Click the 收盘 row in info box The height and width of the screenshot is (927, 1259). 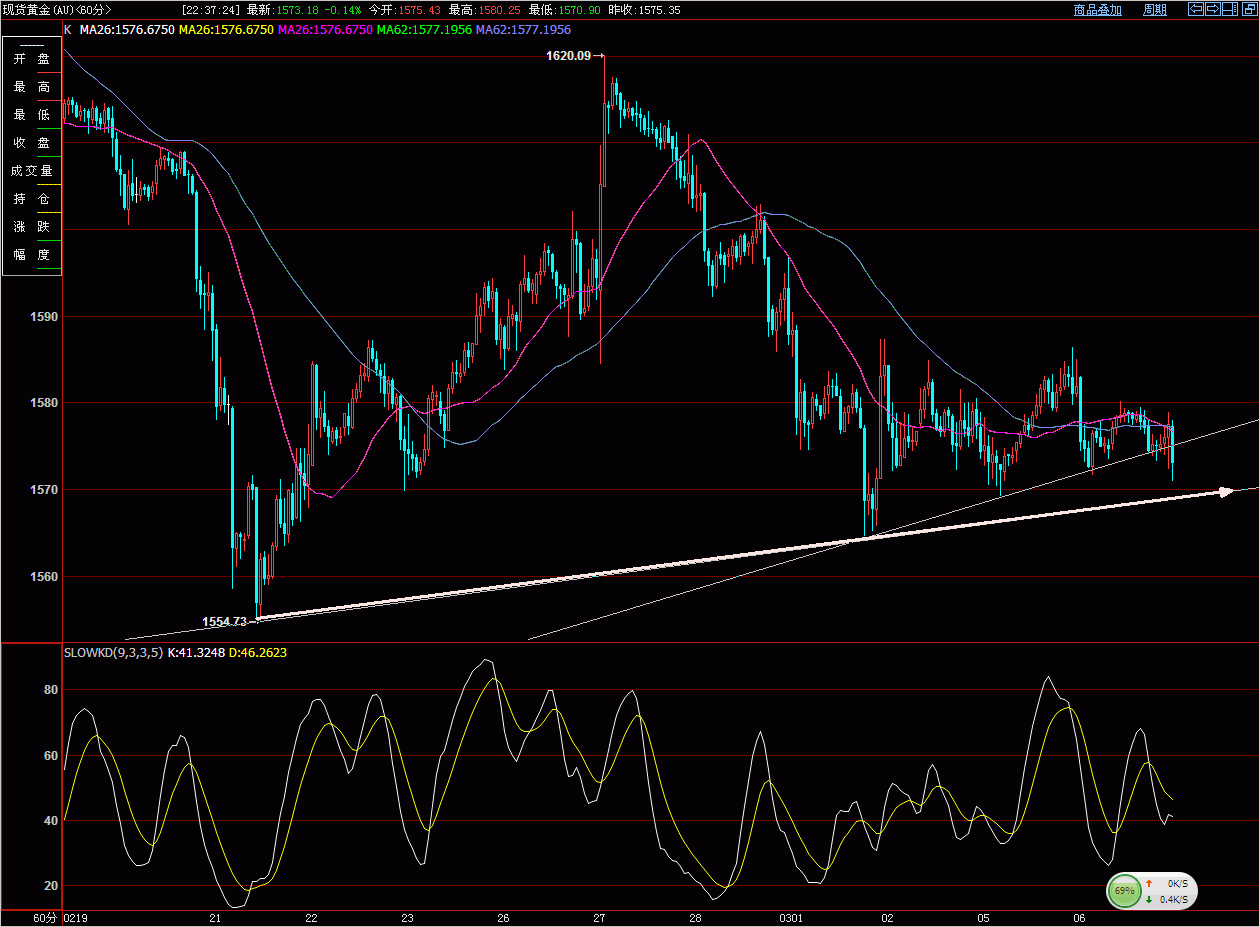pos(32,143)
